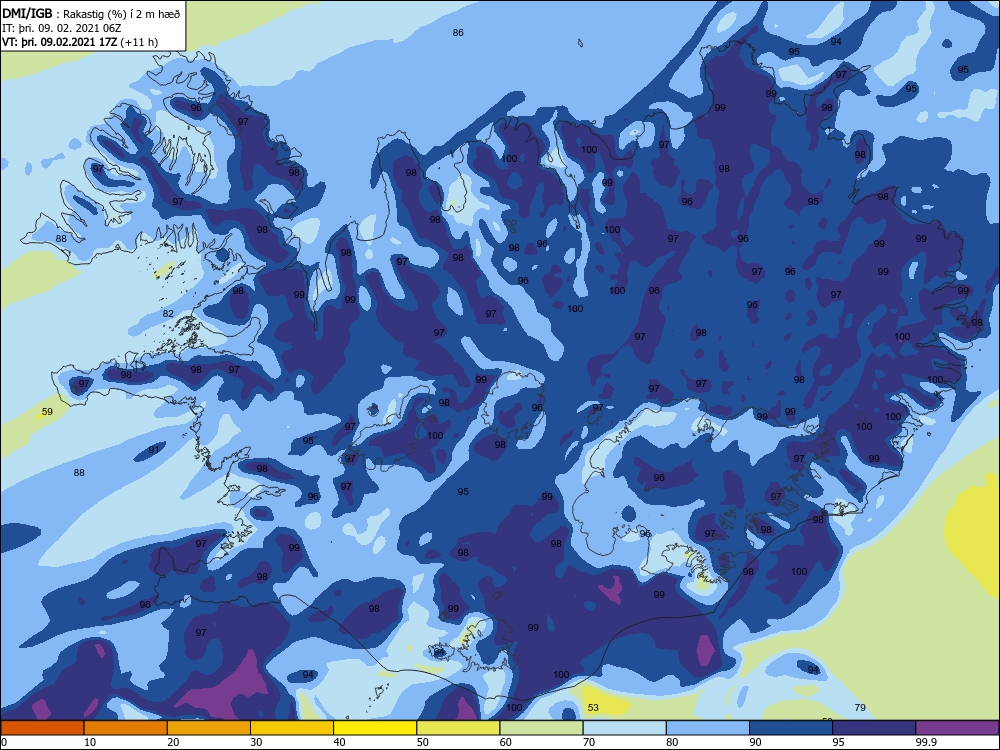
Task: Click the '70' label on the legend scale
Action: 589,742
